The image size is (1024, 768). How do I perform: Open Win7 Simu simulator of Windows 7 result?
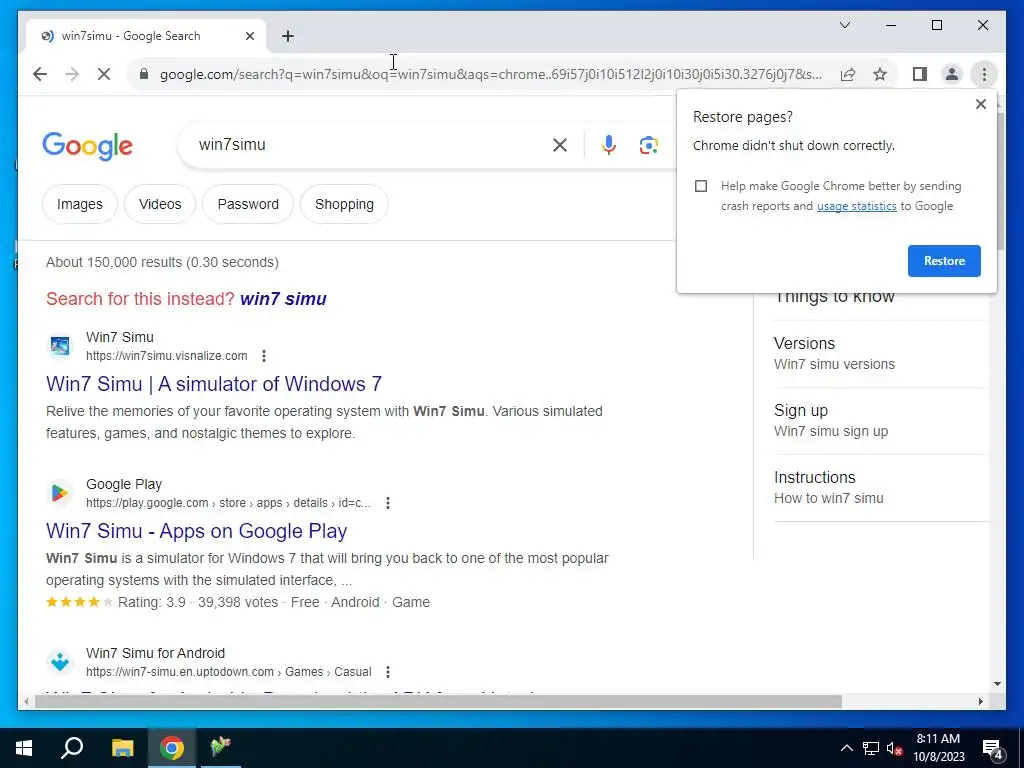(214, 384)
